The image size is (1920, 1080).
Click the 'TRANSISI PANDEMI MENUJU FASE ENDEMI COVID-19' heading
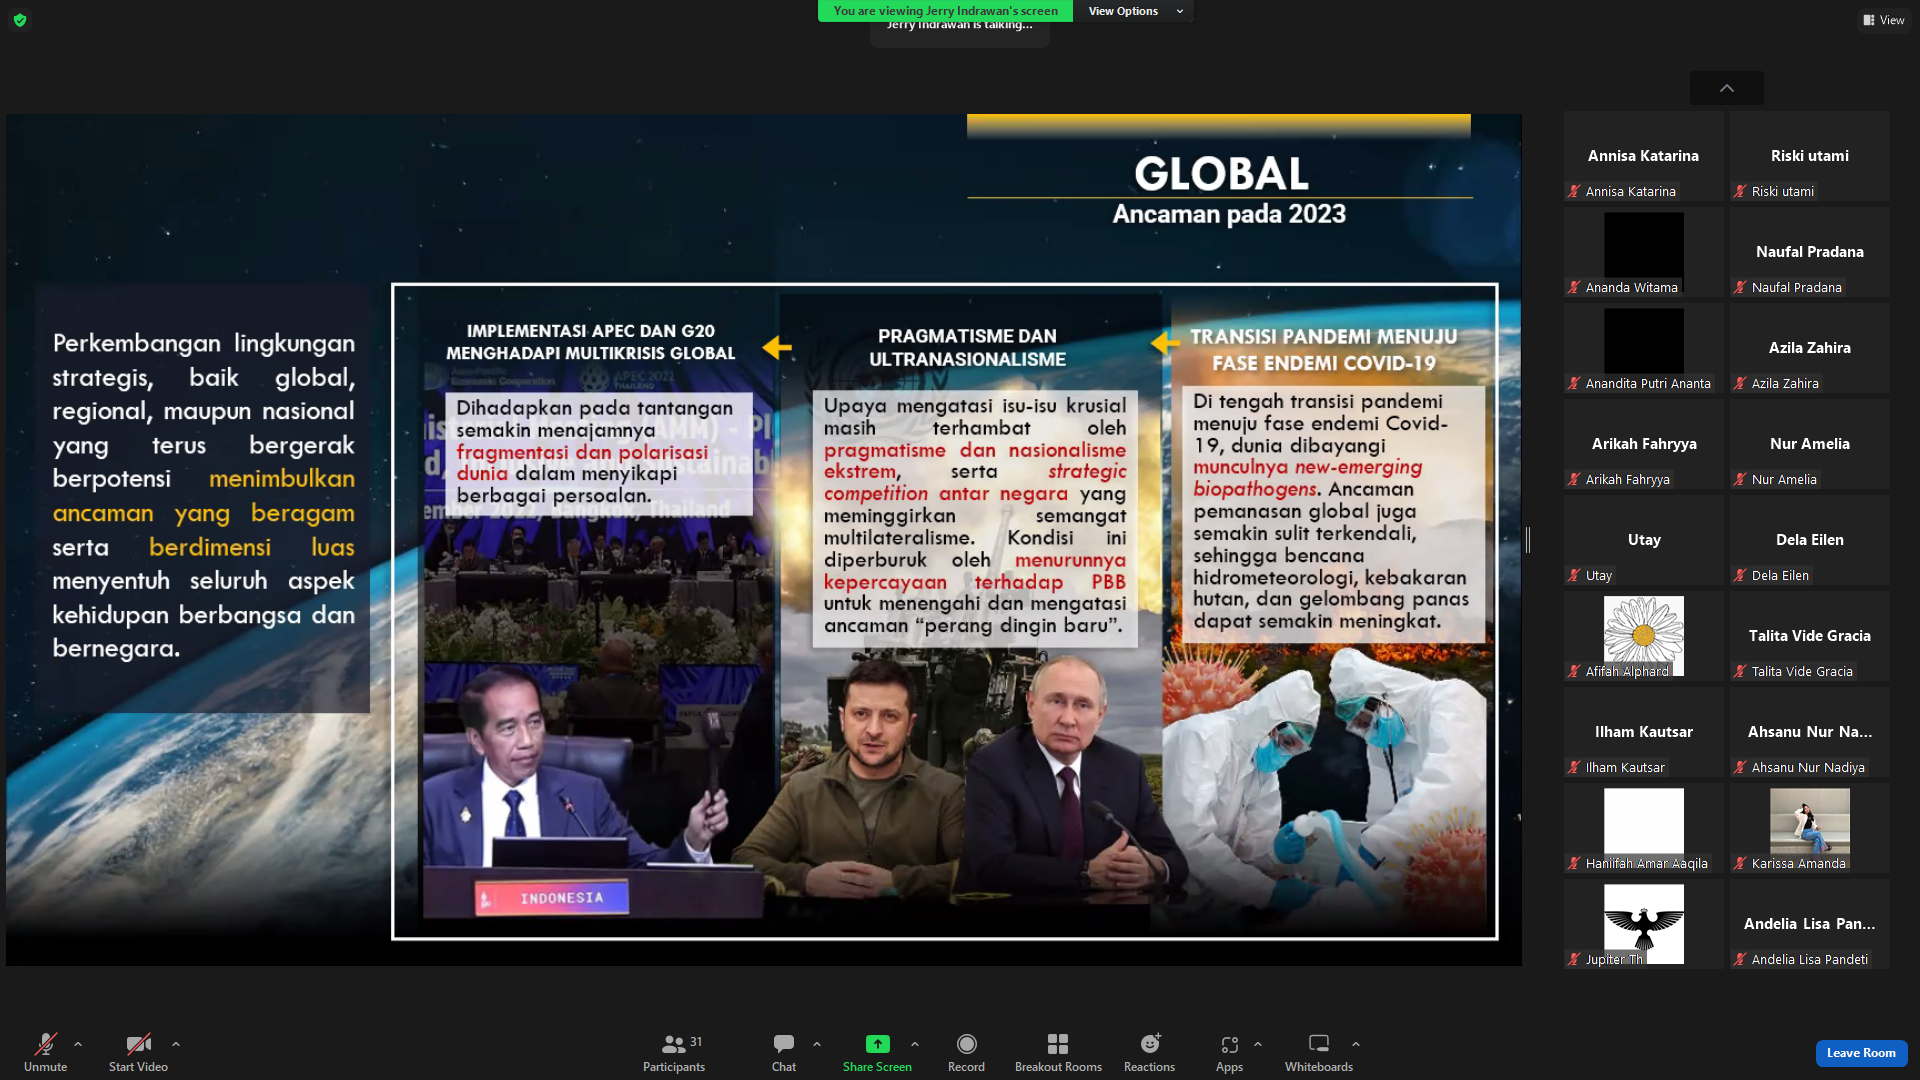pyautogui.click(x=1324, y=350)
